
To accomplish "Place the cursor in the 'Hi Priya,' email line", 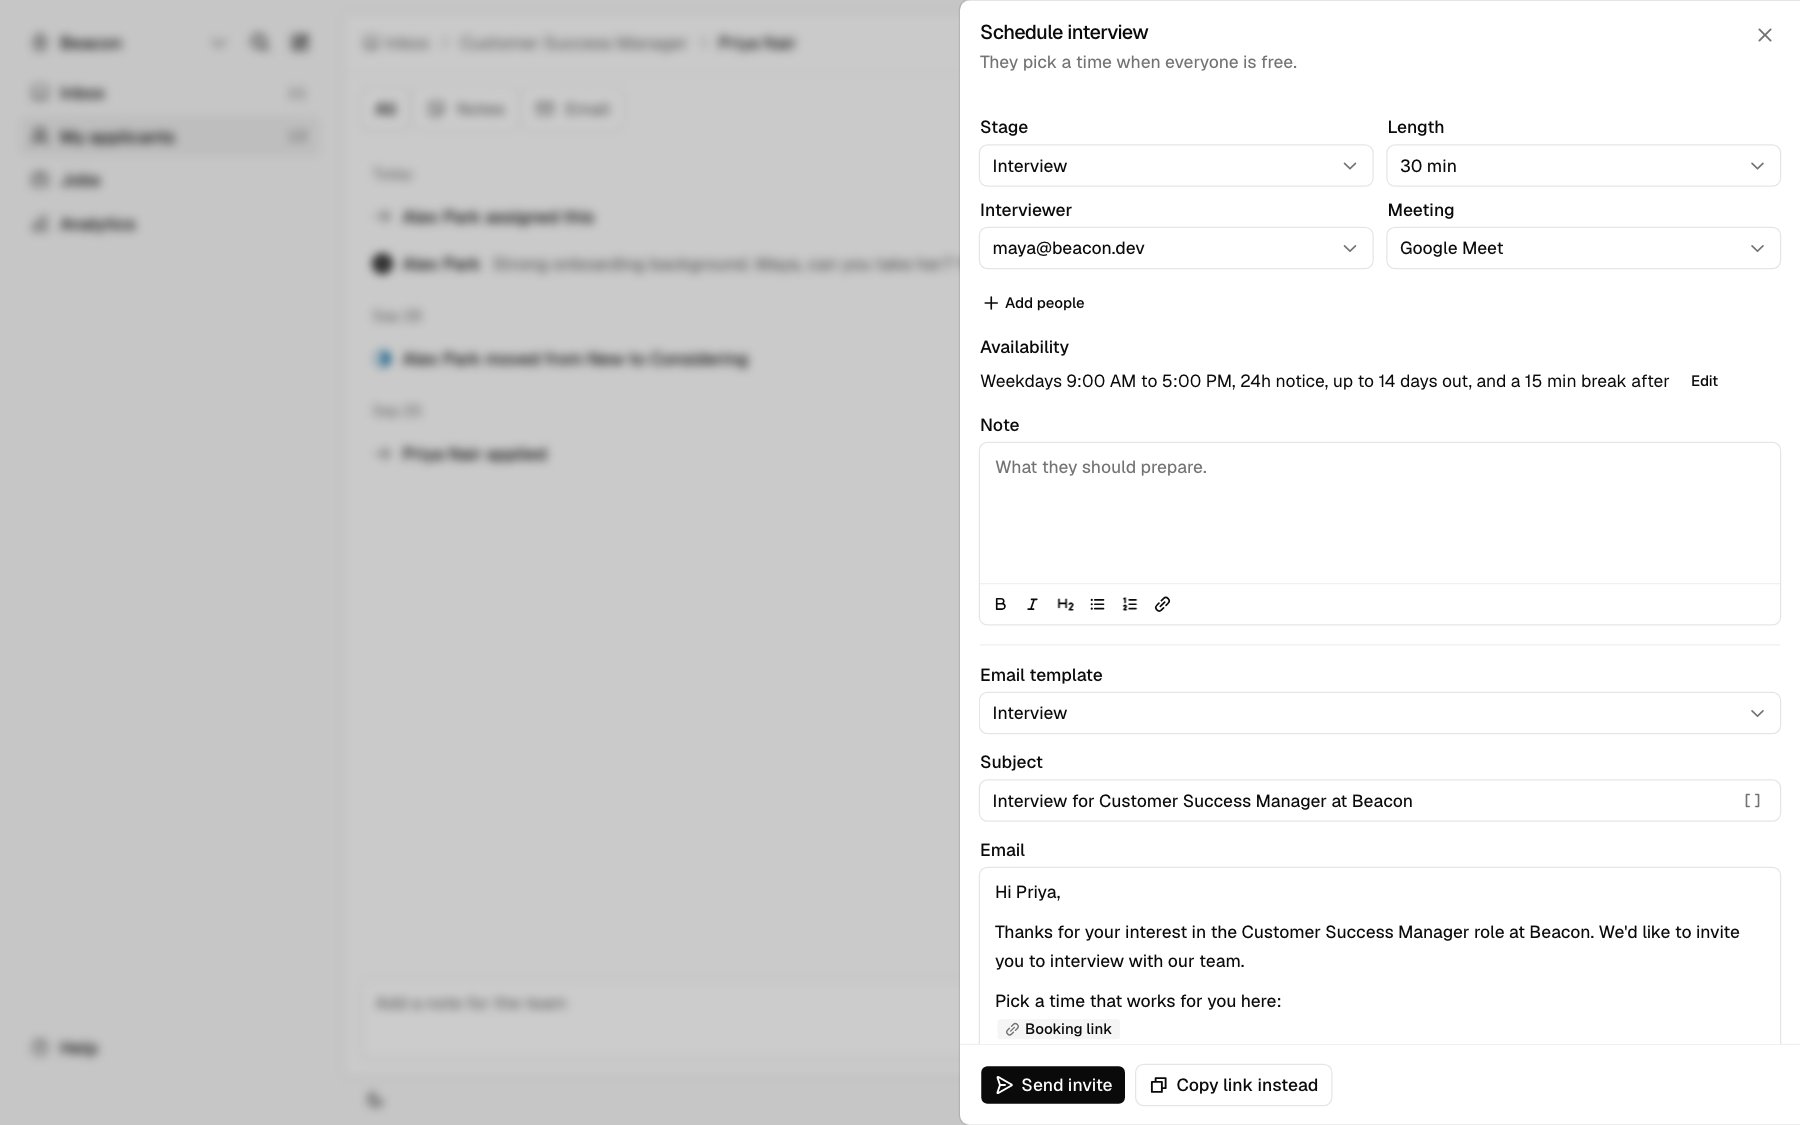I will click(x=1028, y=892).
